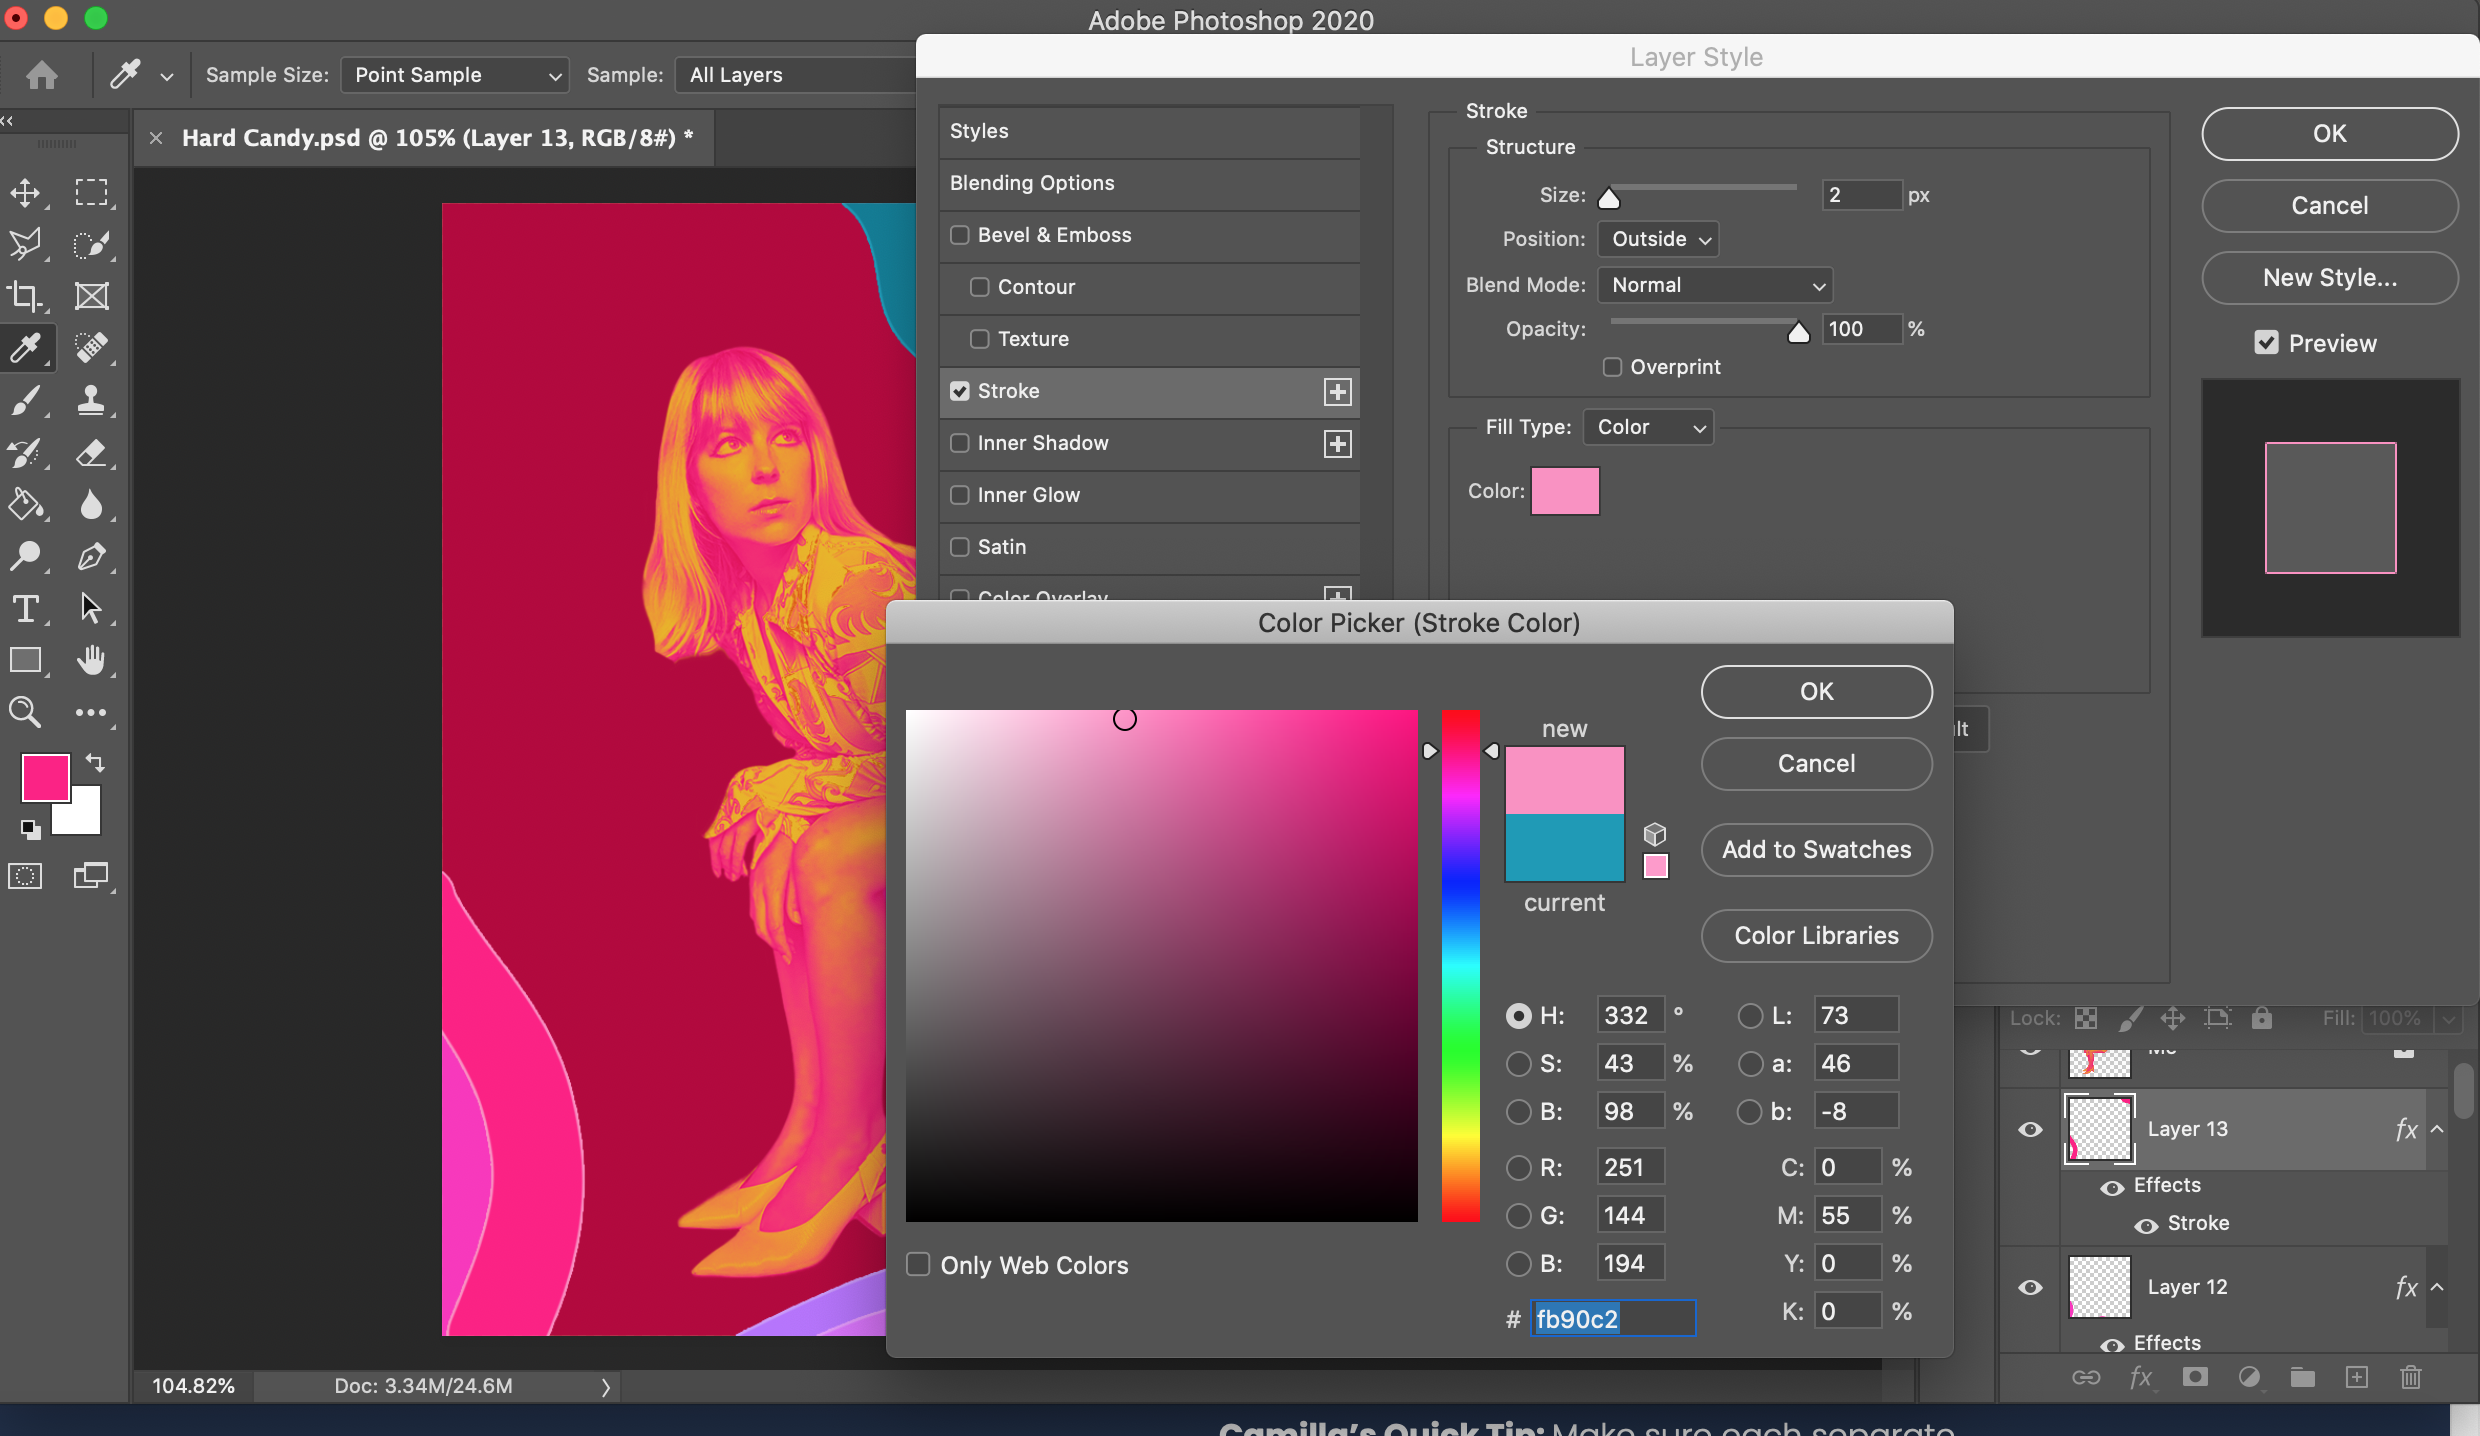This screenshot has width=2480, height=1436.
Task: Select the Inner Glow style entry
Action: point(1029,495)
